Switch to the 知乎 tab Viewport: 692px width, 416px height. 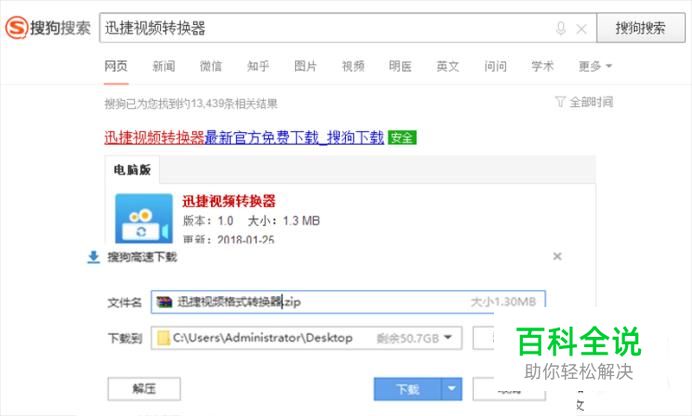258,66
